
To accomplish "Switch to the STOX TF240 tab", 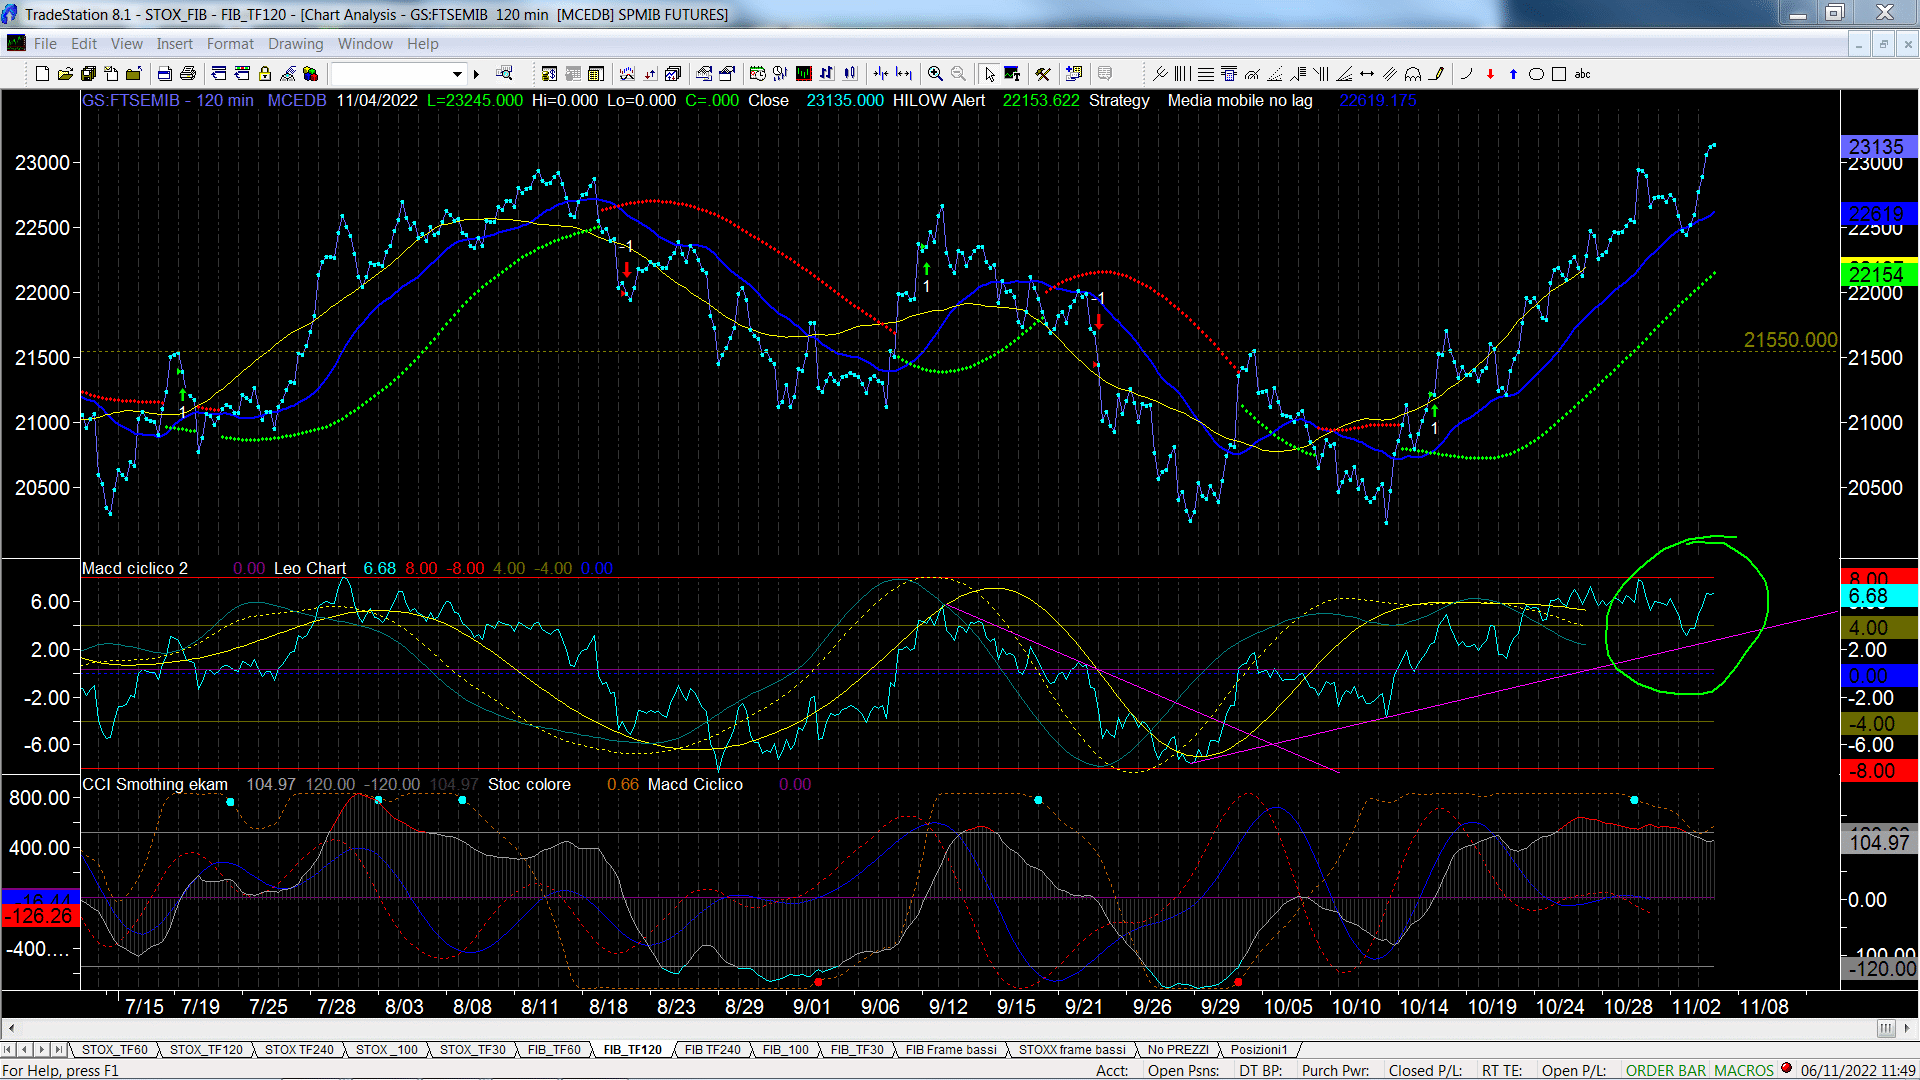I will 299,1050.
